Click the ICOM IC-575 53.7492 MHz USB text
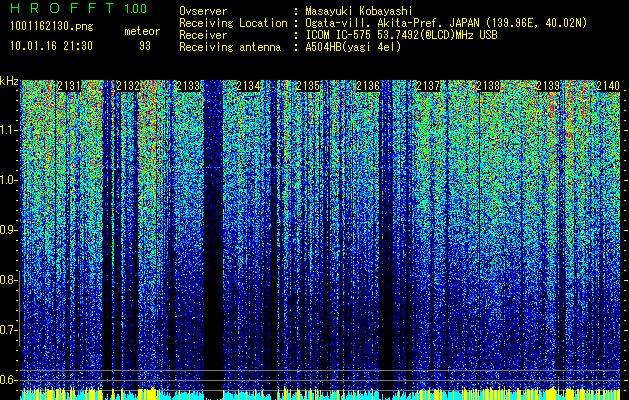This screenshot has width=629, height=400. point(401,35)
